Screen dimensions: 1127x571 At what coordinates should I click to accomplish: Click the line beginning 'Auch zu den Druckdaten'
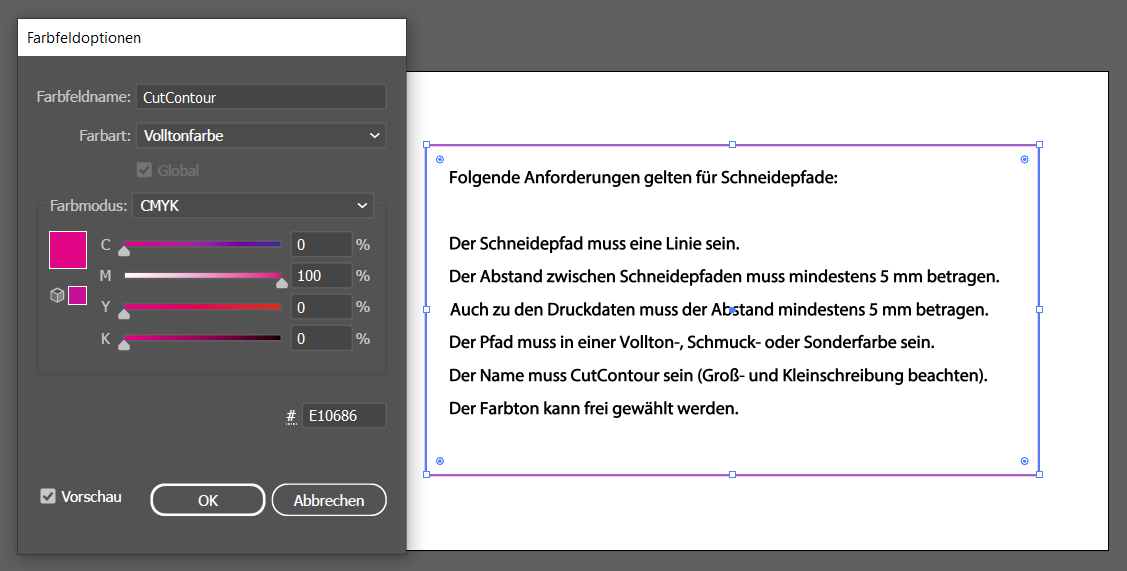click(719, 310)
